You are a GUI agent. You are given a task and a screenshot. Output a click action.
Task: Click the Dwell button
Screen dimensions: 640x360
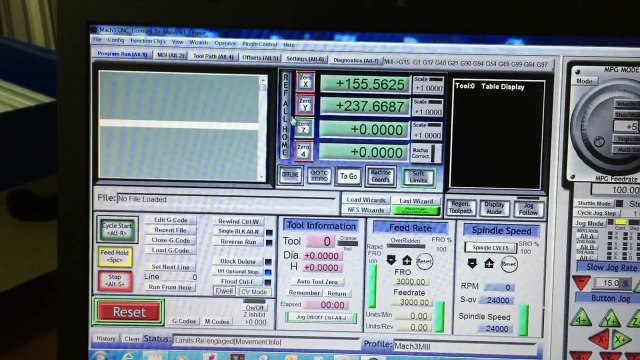click(x=224, y=291)
